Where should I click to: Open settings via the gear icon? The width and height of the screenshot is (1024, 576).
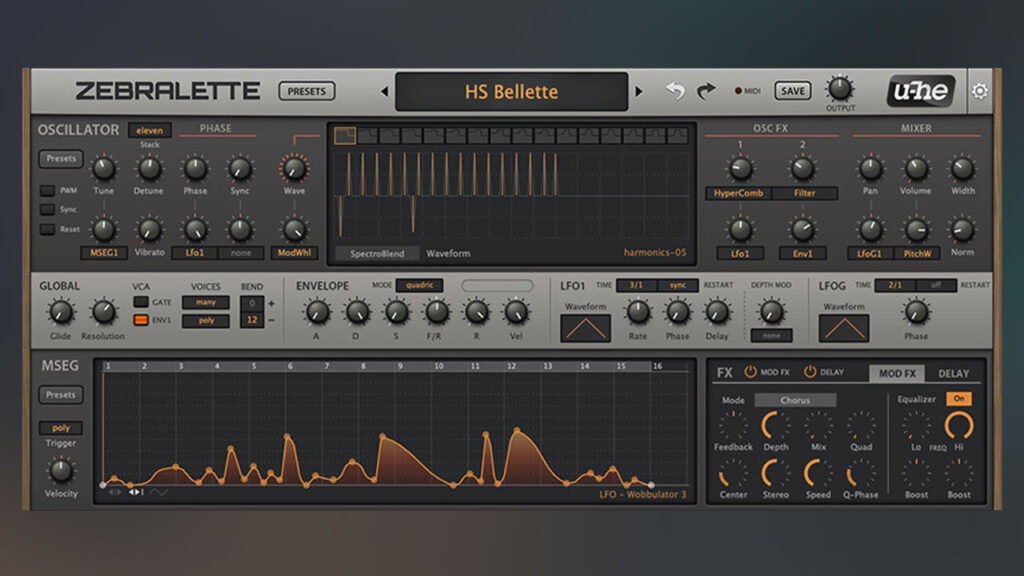[x=982, y=90]
